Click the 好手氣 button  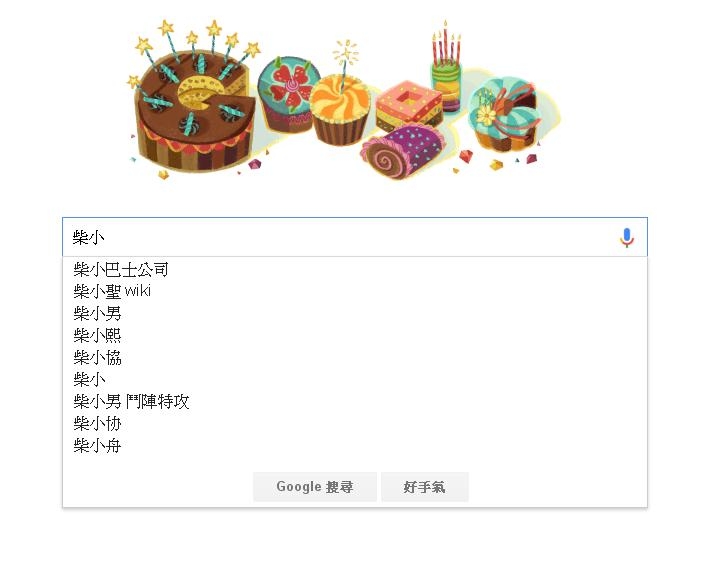[x=425, y=487]
